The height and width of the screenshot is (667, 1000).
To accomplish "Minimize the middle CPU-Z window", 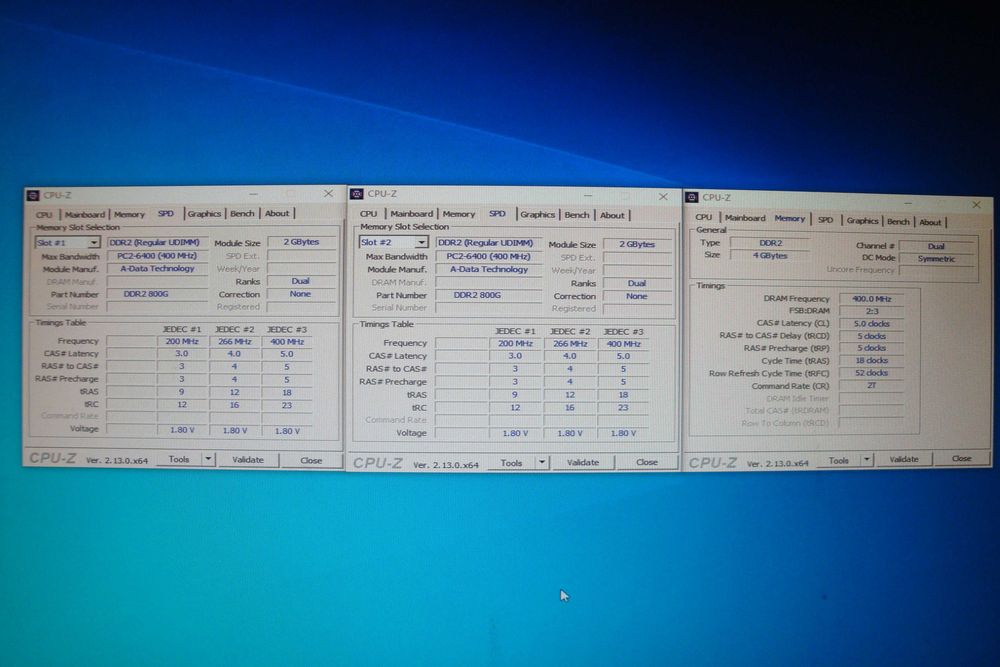I will [587, 196].
